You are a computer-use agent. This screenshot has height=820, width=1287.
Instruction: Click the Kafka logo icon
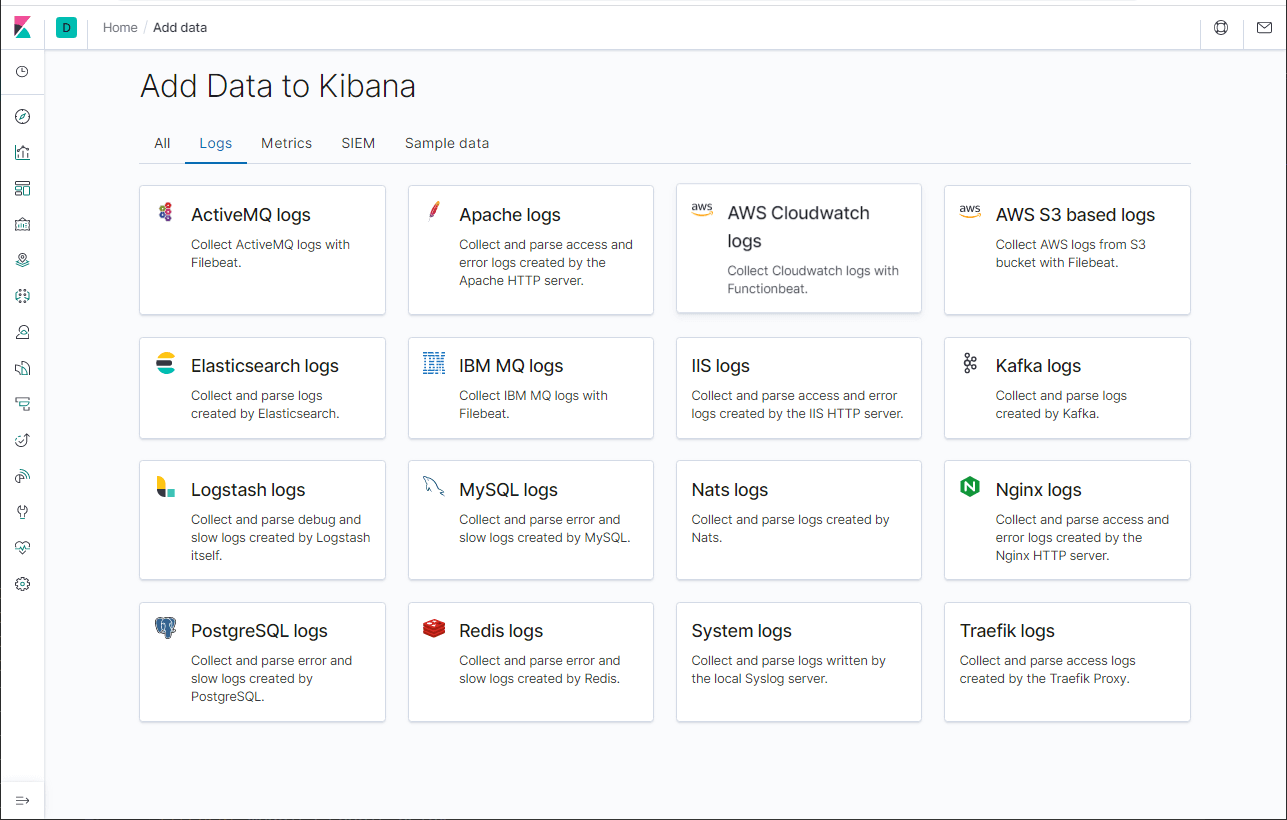tap(970, 363)
